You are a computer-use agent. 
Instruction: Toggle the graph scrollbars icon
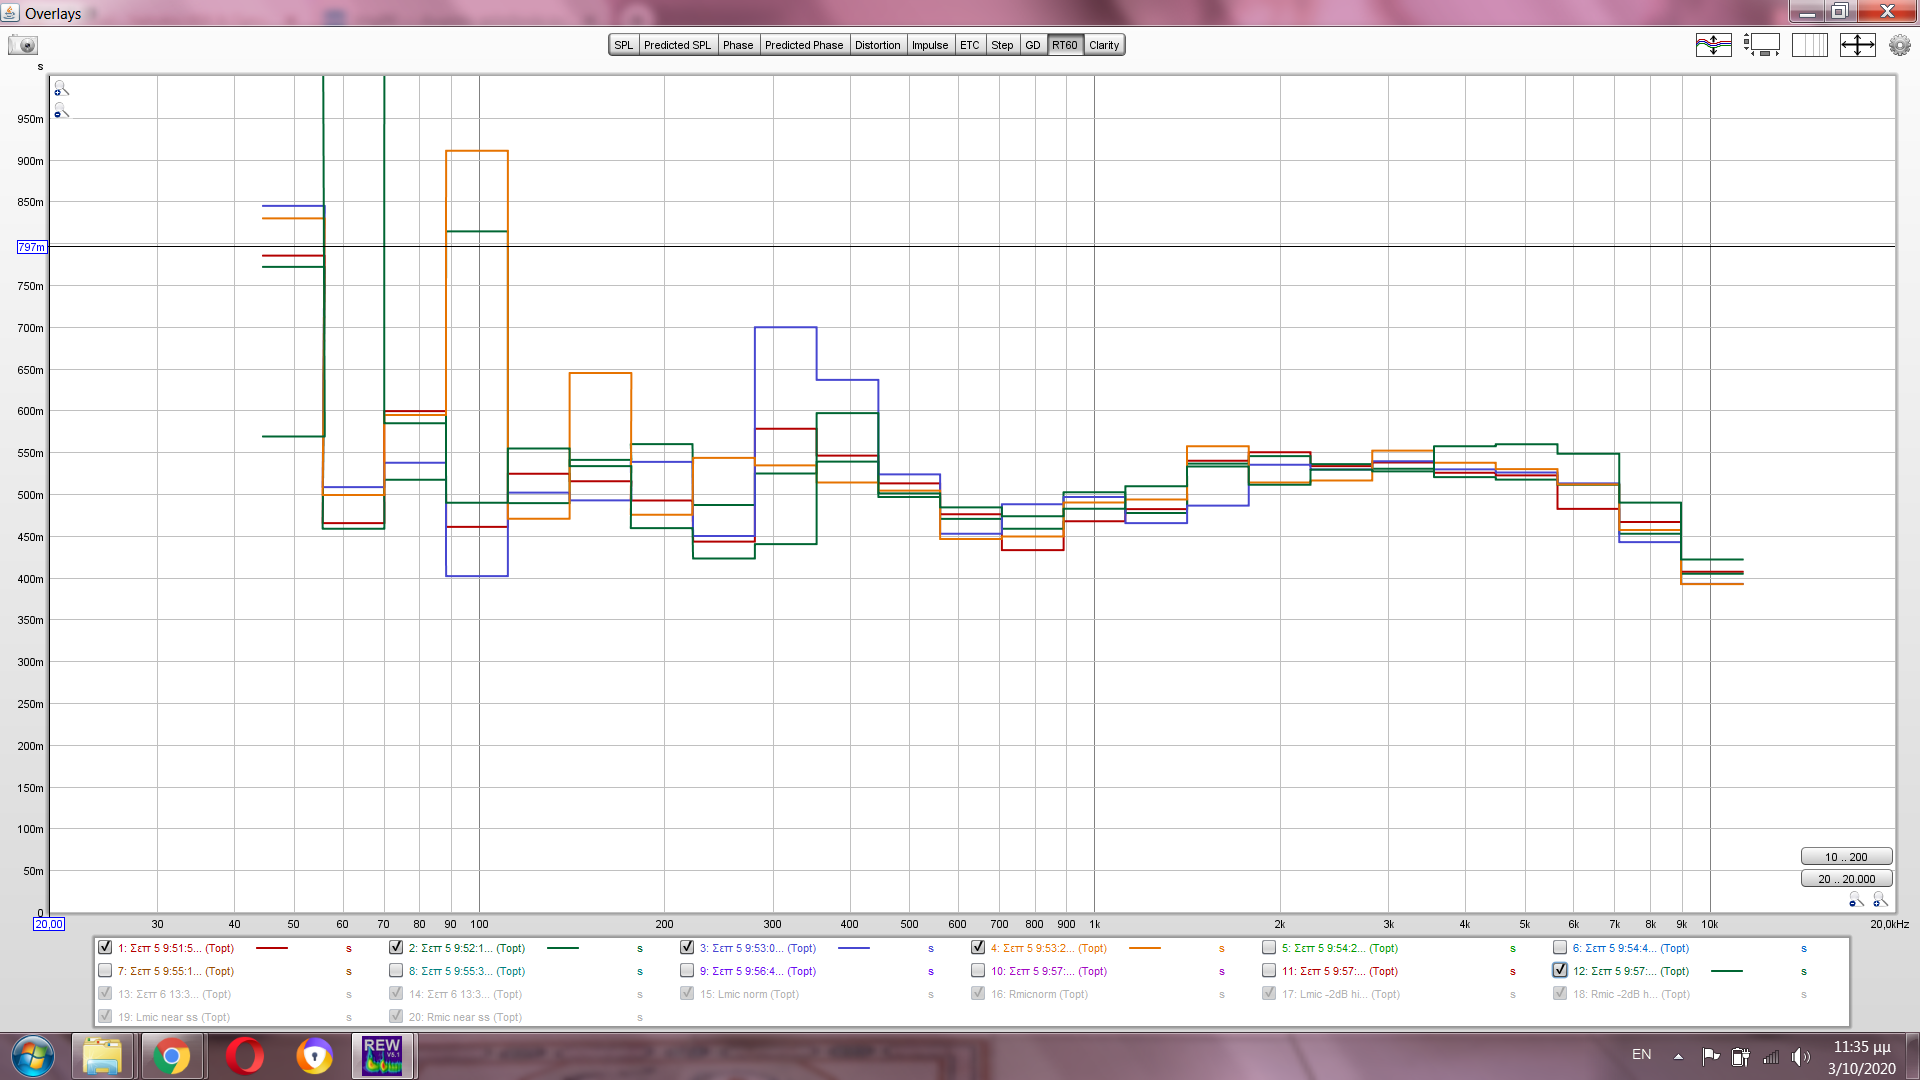click(1761, 45)
